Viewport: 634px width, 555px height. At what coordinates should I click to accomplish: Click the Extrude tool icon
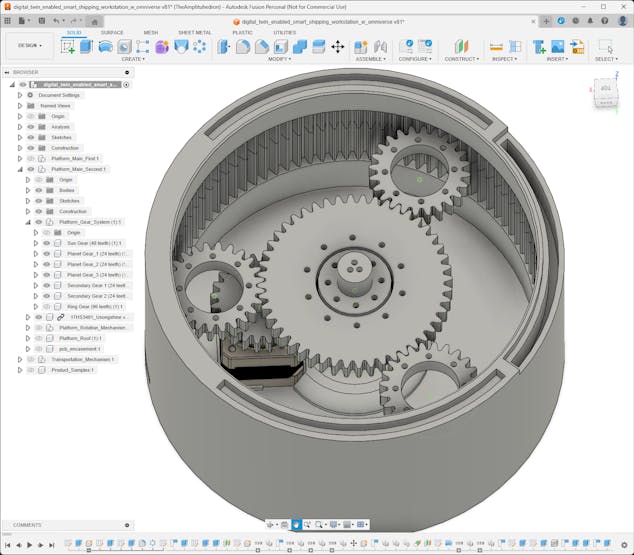pyautogui.click(x=86, y=46)
